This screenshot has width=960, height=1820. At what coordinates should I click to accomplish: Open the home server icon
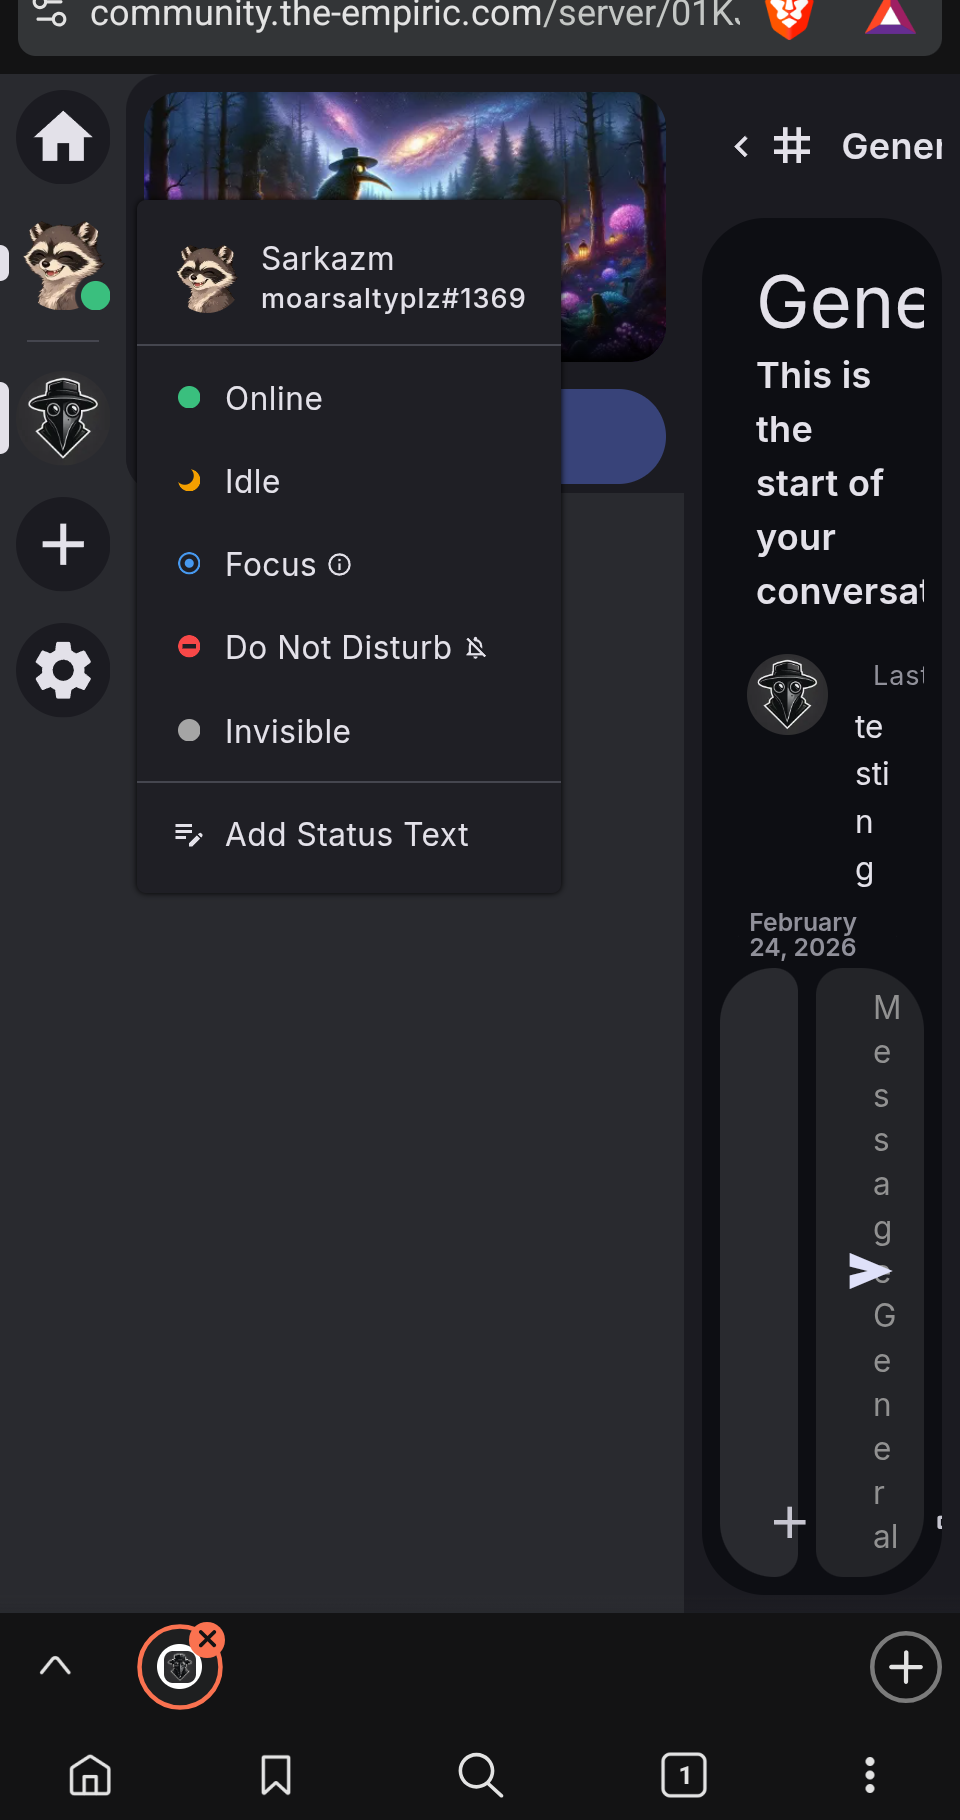tap(63, 137)
